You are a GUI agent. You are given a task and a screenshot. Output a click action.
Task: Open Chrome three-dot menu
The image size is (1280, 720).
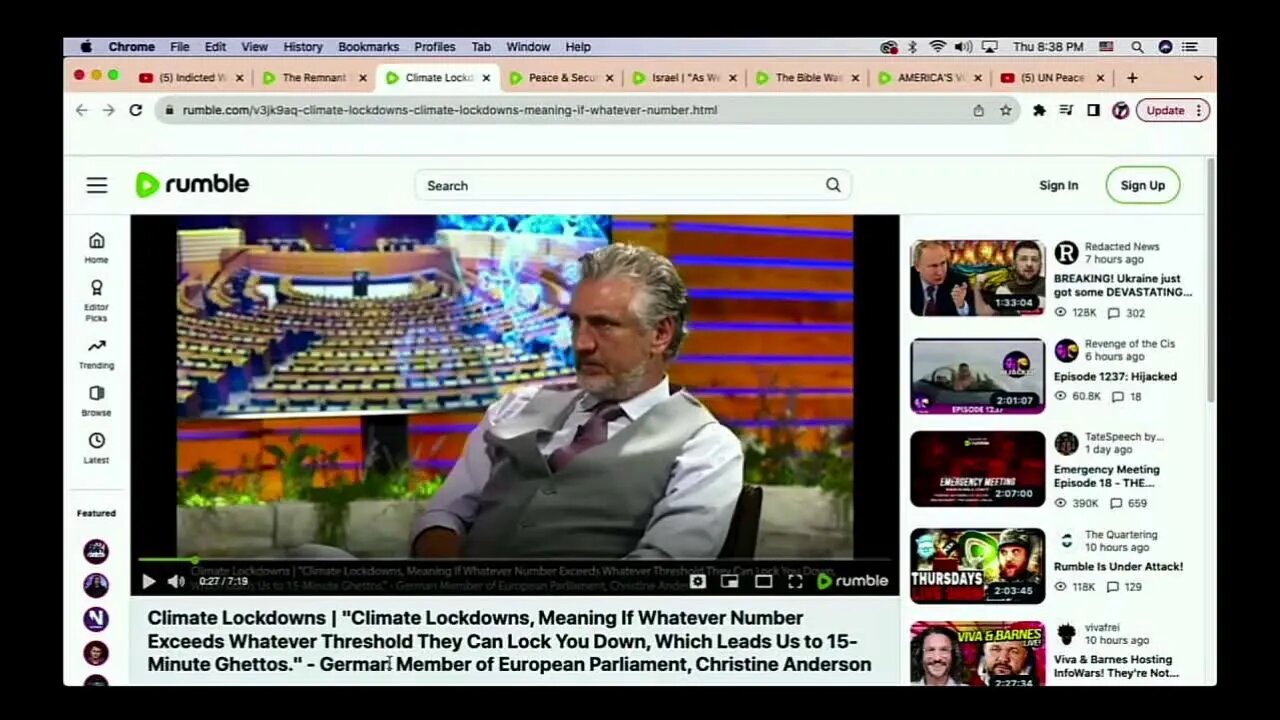[1199, 110]
